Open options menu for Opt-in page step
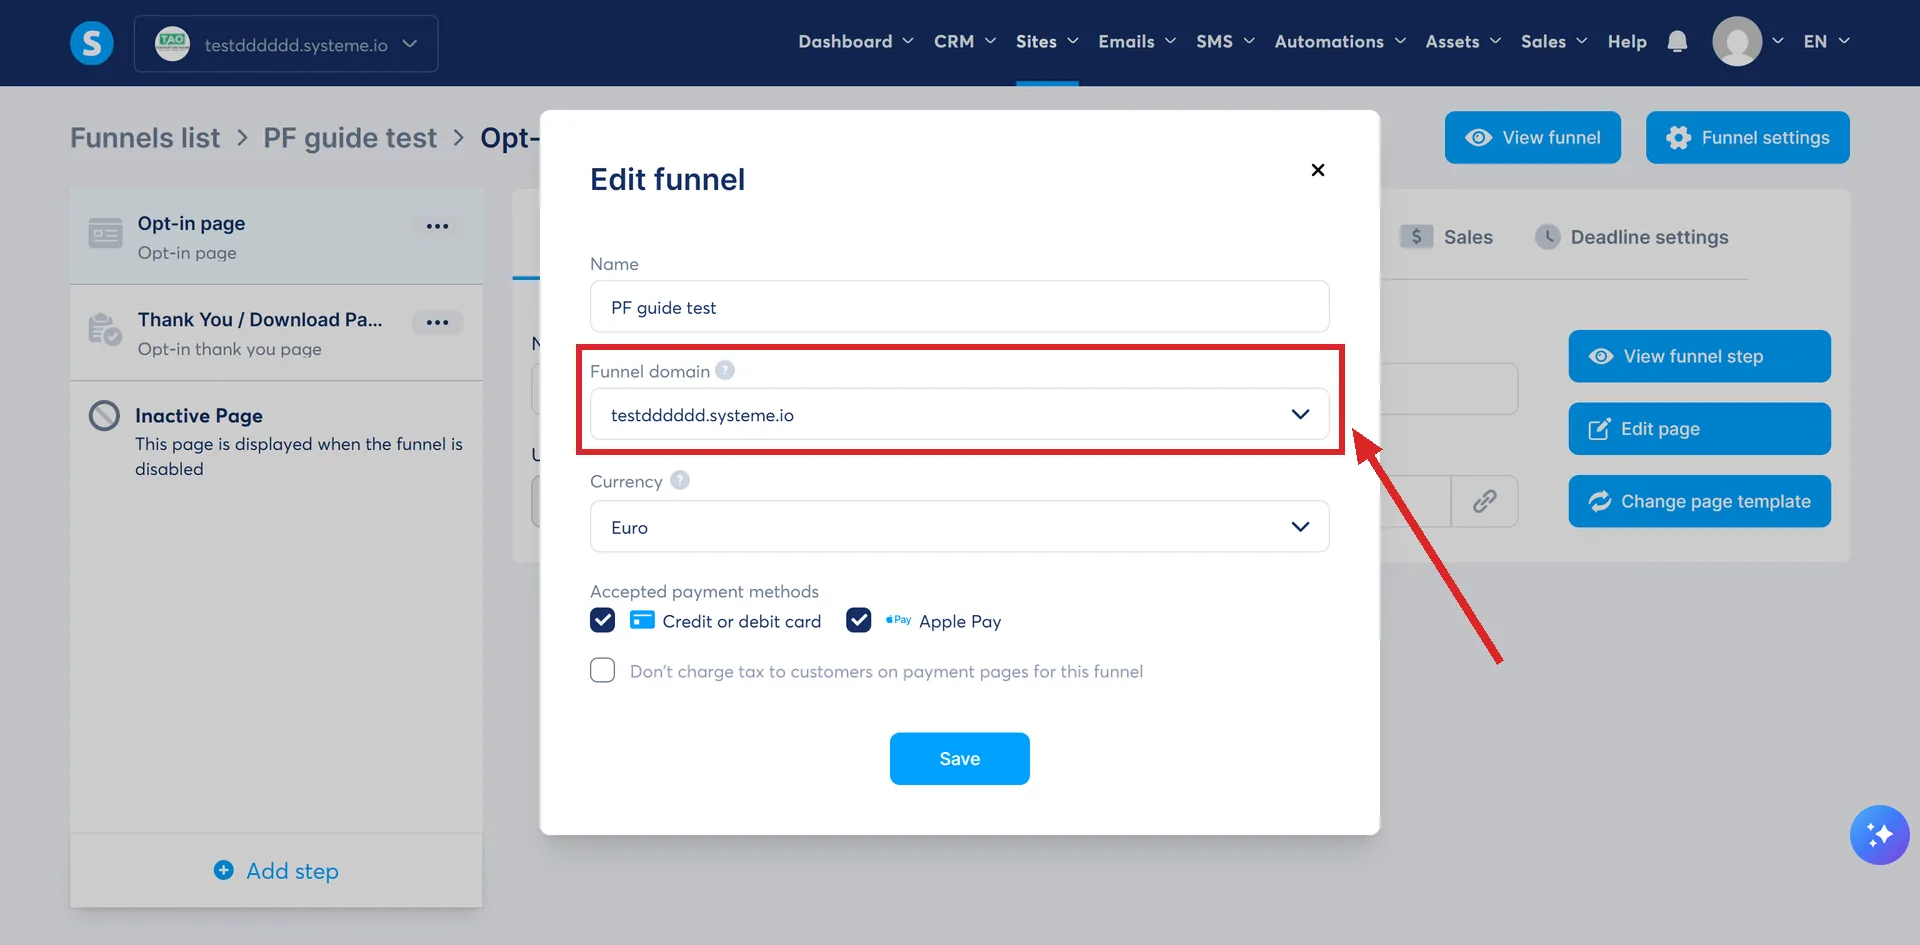 click(x=437, y=226)
